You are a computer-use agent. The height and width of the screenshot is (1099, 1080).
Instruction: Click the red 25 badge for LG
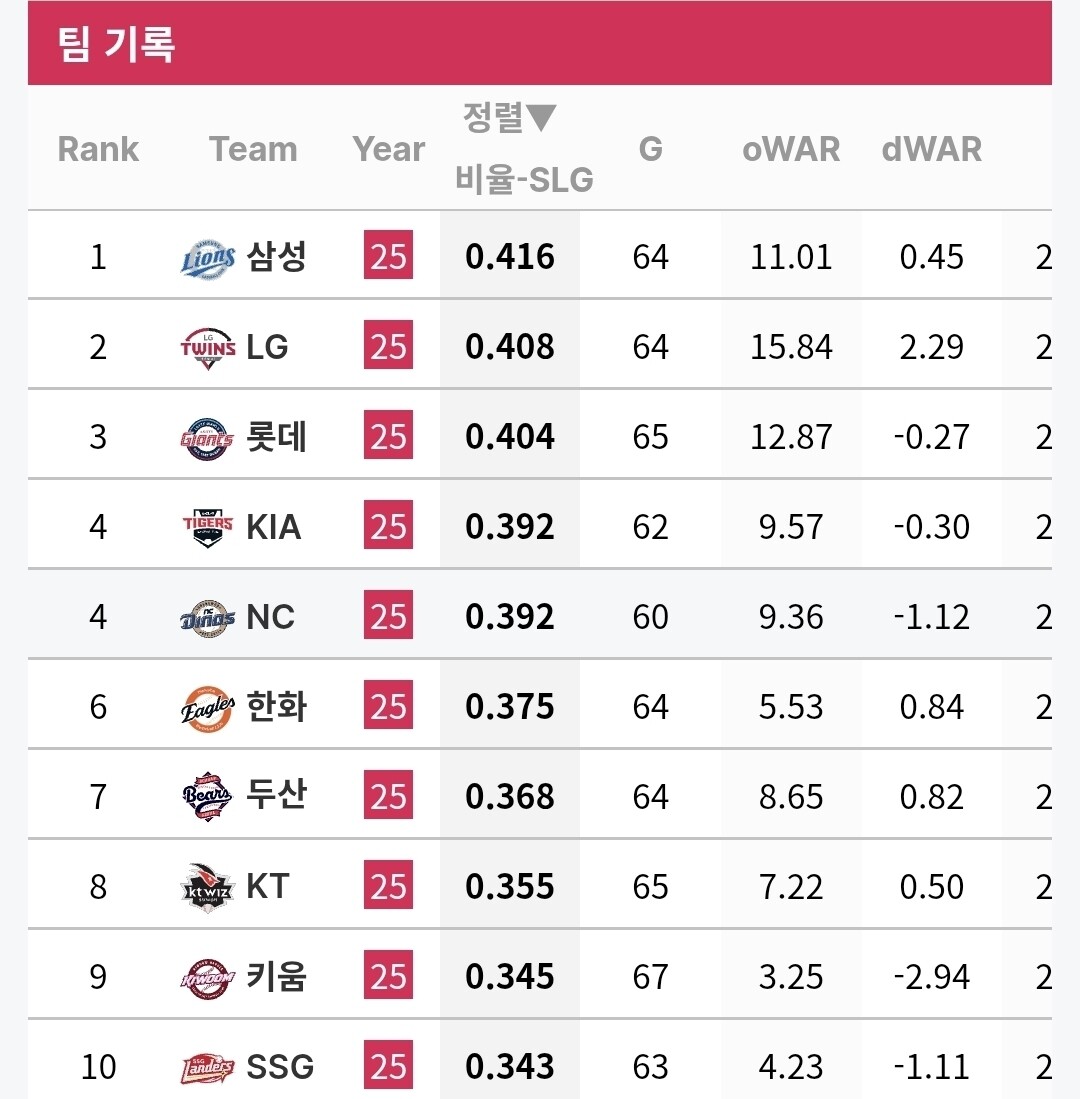click(388, 348)
